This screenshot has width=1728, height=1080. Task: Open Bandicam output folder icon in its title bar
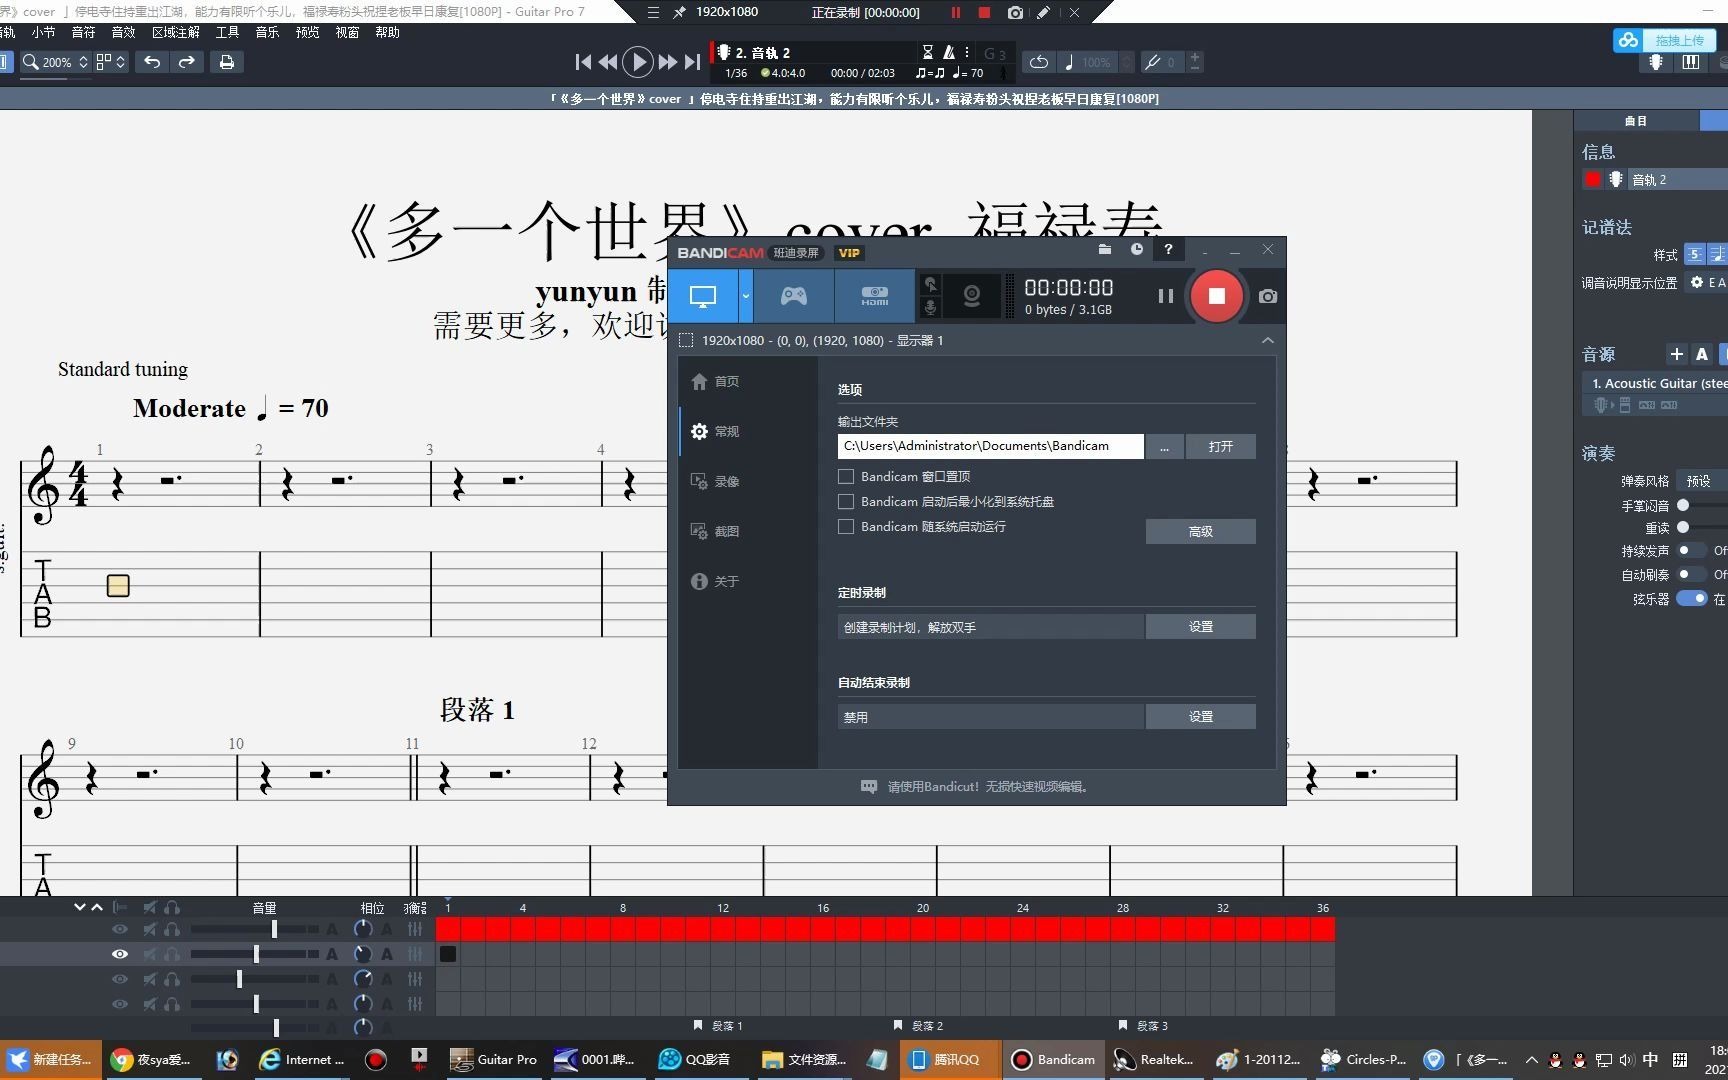pos(1105,249)
